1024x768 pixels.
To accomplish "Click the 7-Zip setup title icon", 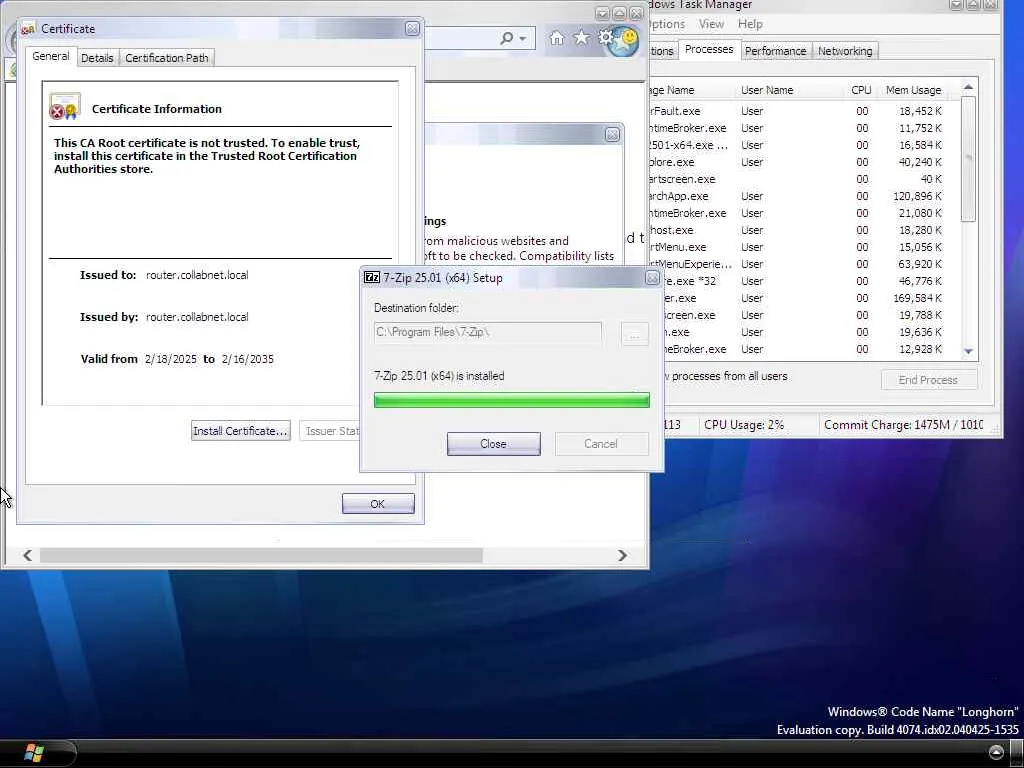I will coord(372,278).
